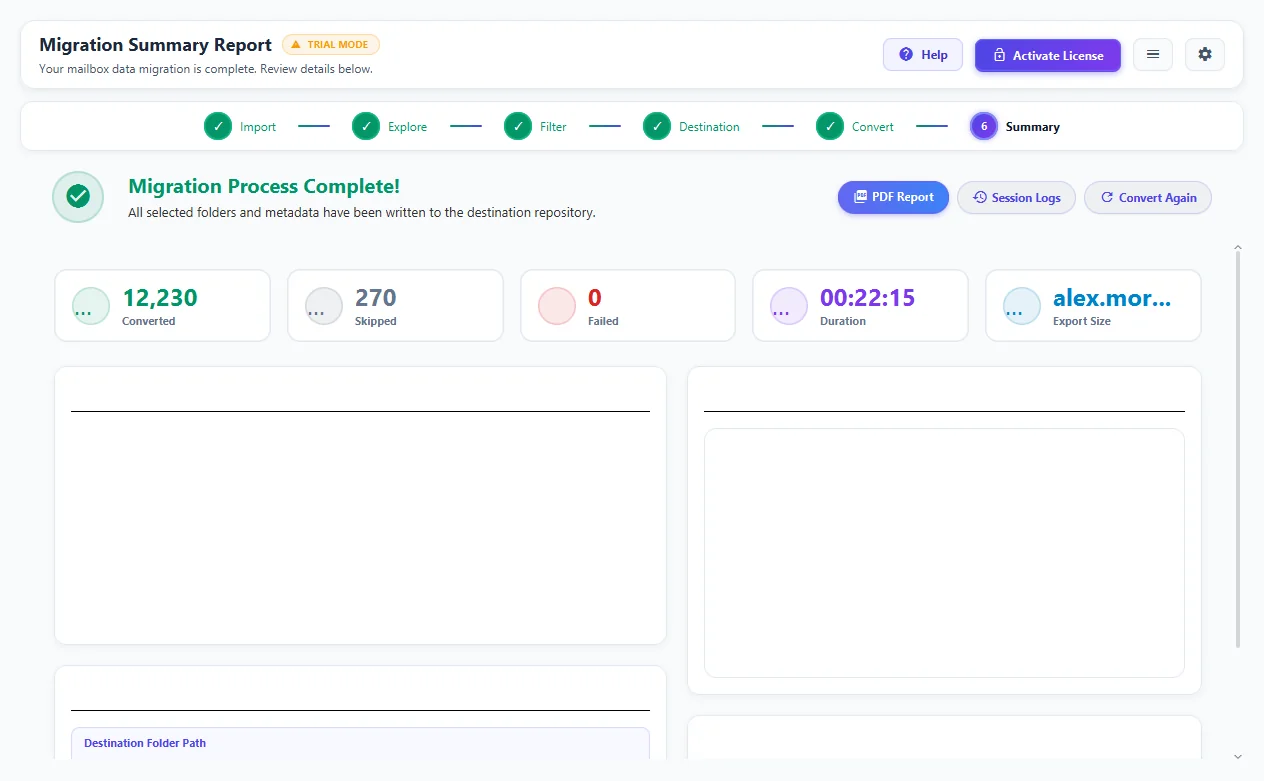The image size is (1264, 781).
Task: Click Activate License button
Action: pyautogui.click(x=1047, y=55)
